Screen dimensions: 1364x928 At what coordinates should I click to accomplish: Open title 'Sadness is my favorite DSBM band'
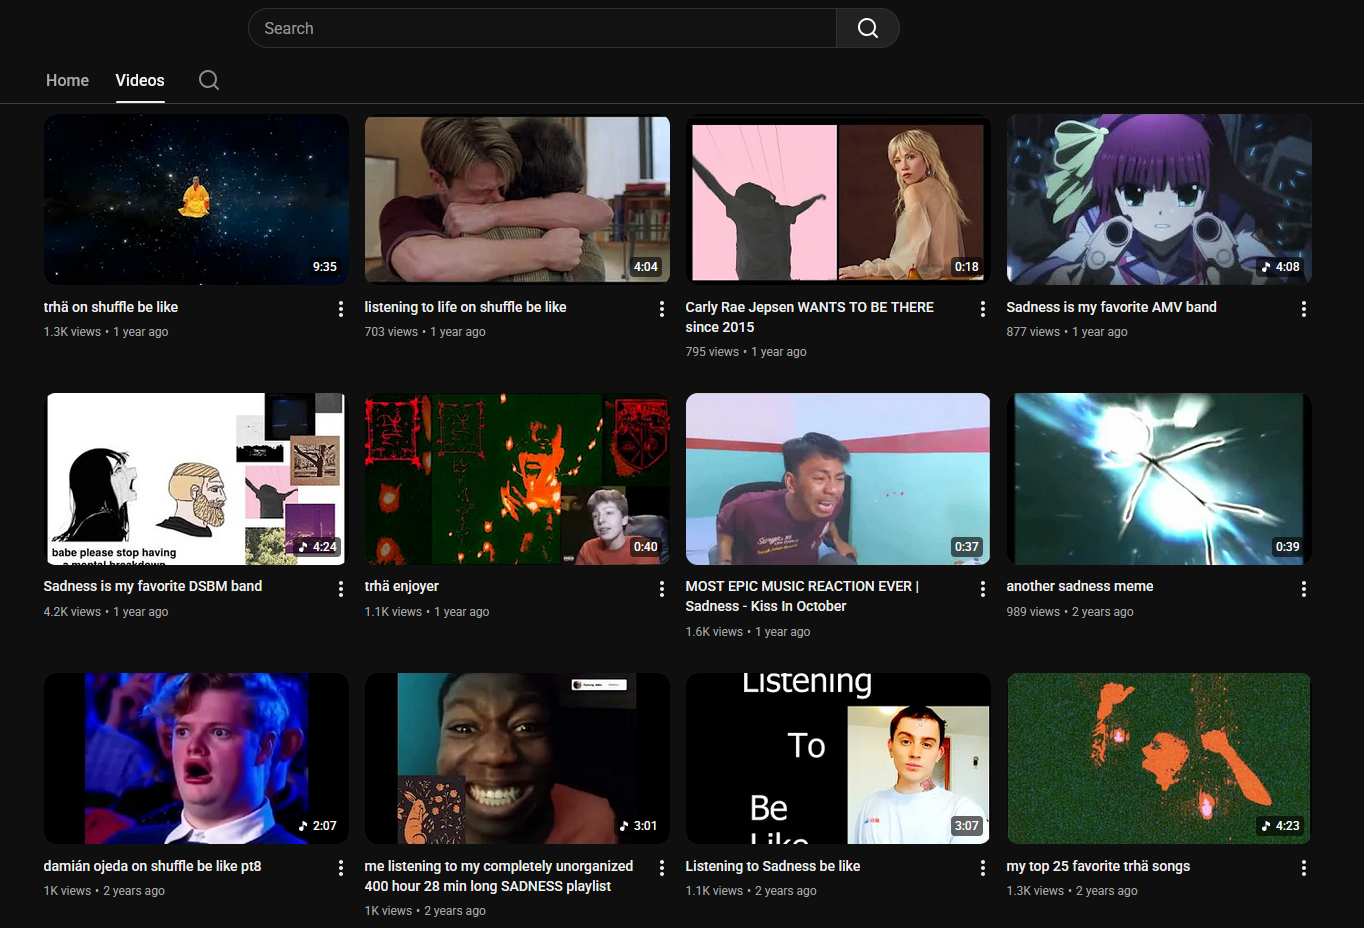click(153, 586)
